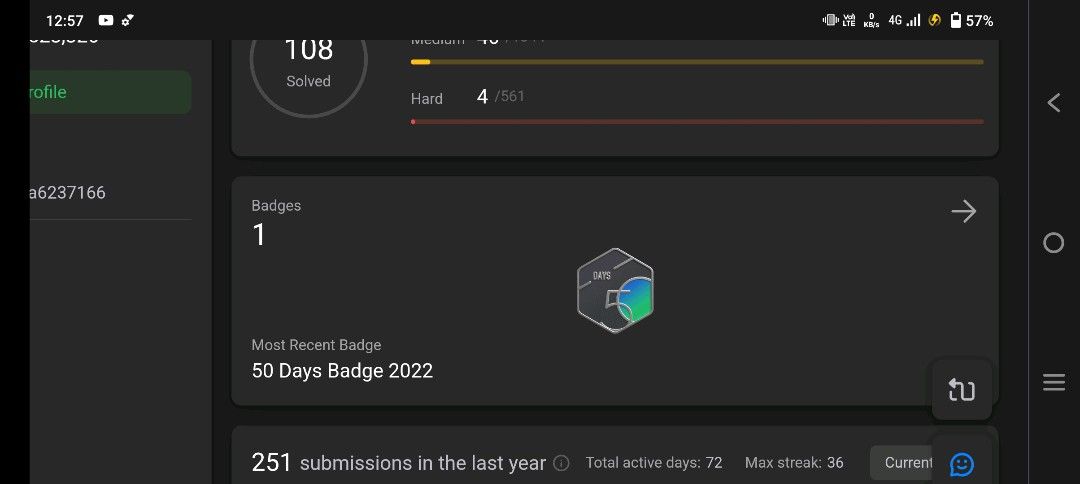Open the 50 Days Badge 2022 link
The height and width of the screenshot is (484, 1080).
(342, 371)
